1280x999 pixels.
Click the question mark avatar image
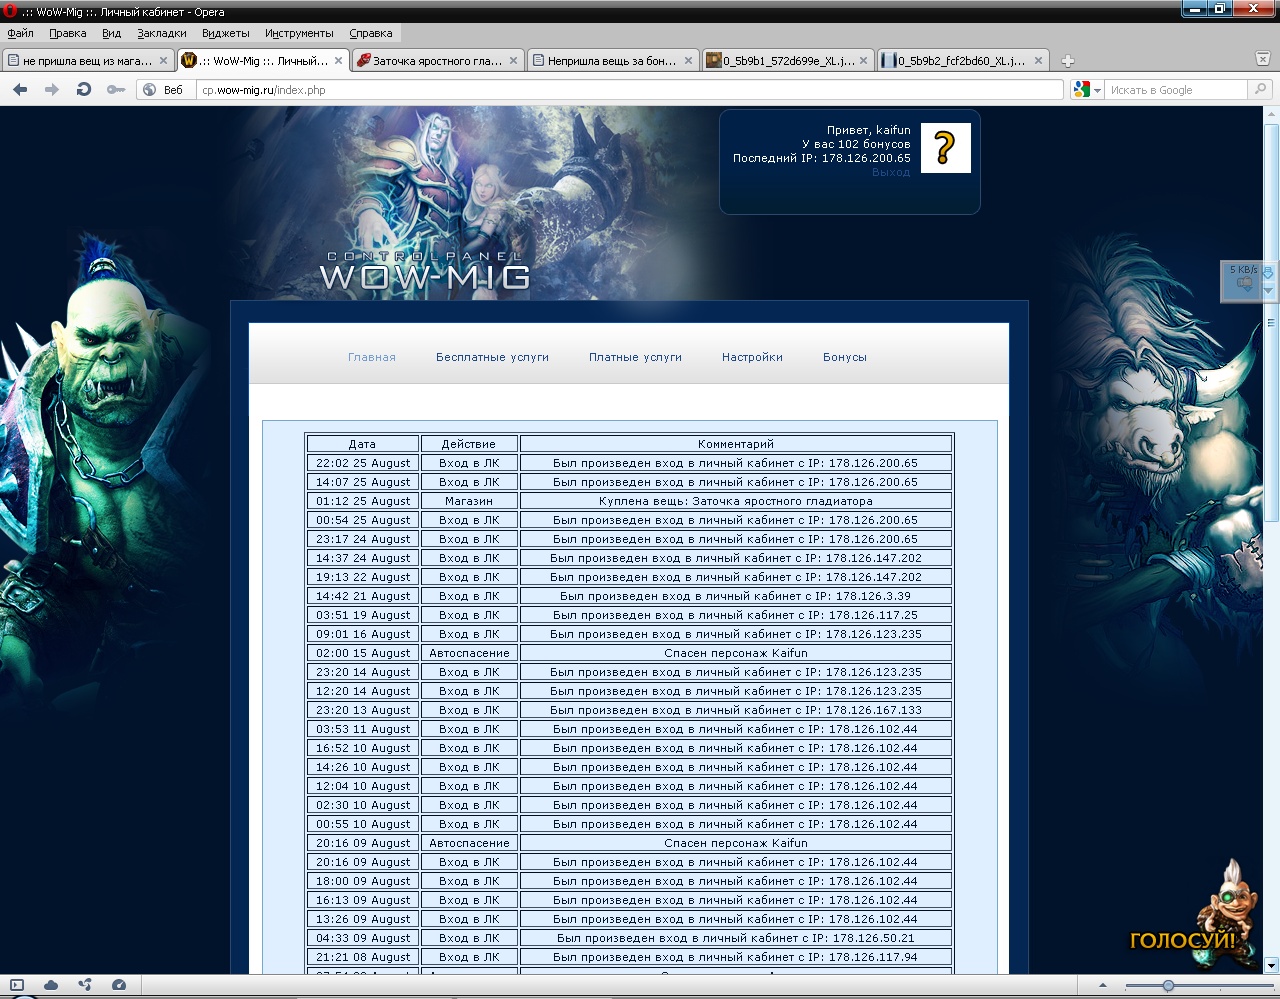coord(945,148)
